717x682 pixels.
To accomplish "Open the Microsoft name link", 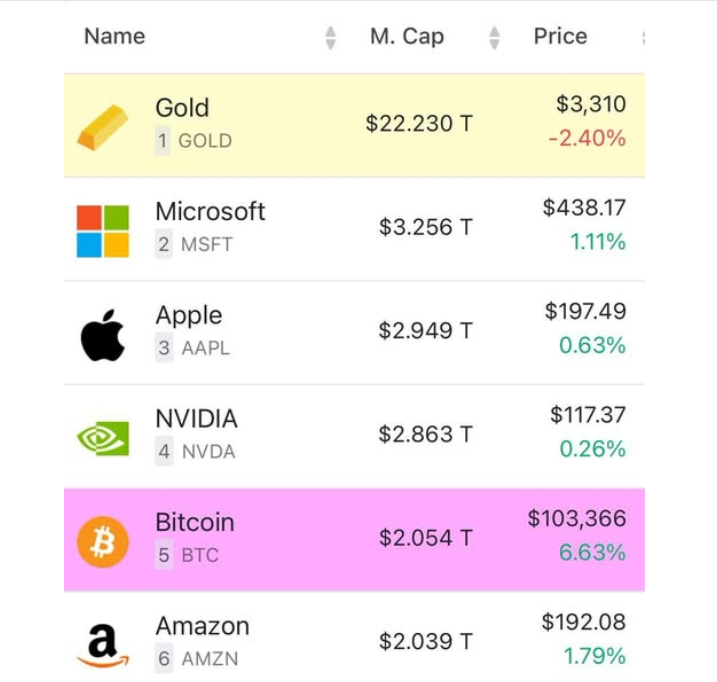I will tap(210, 211).
